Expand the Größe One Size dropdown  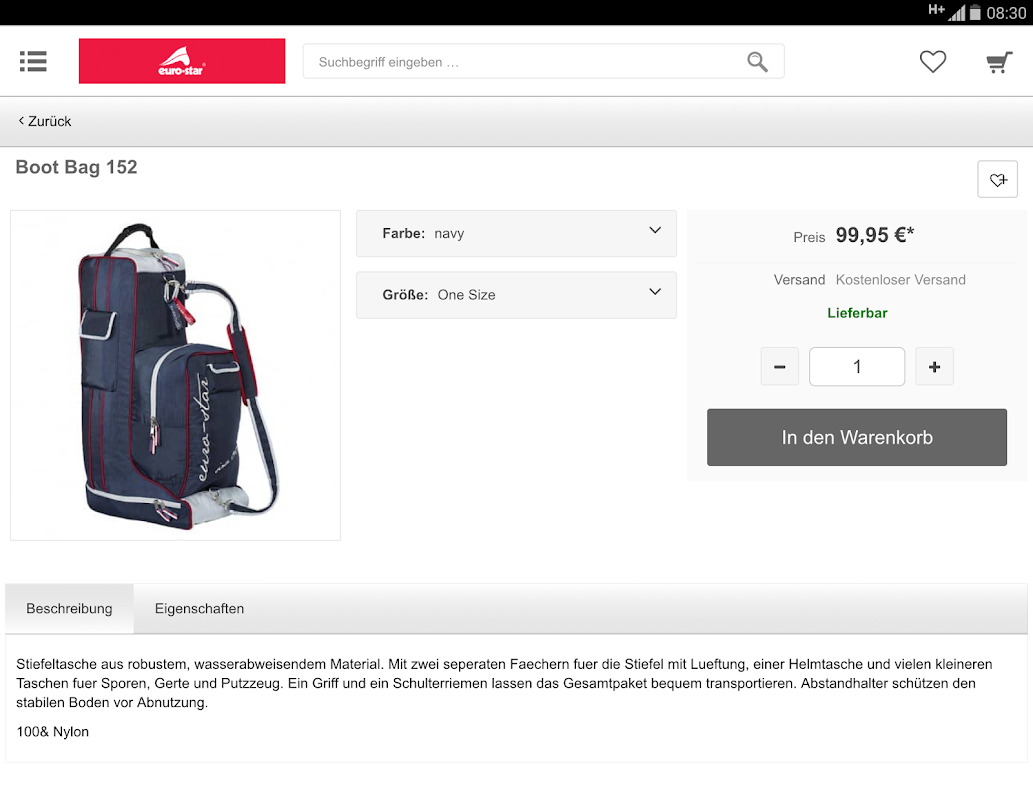coord(516,295)
